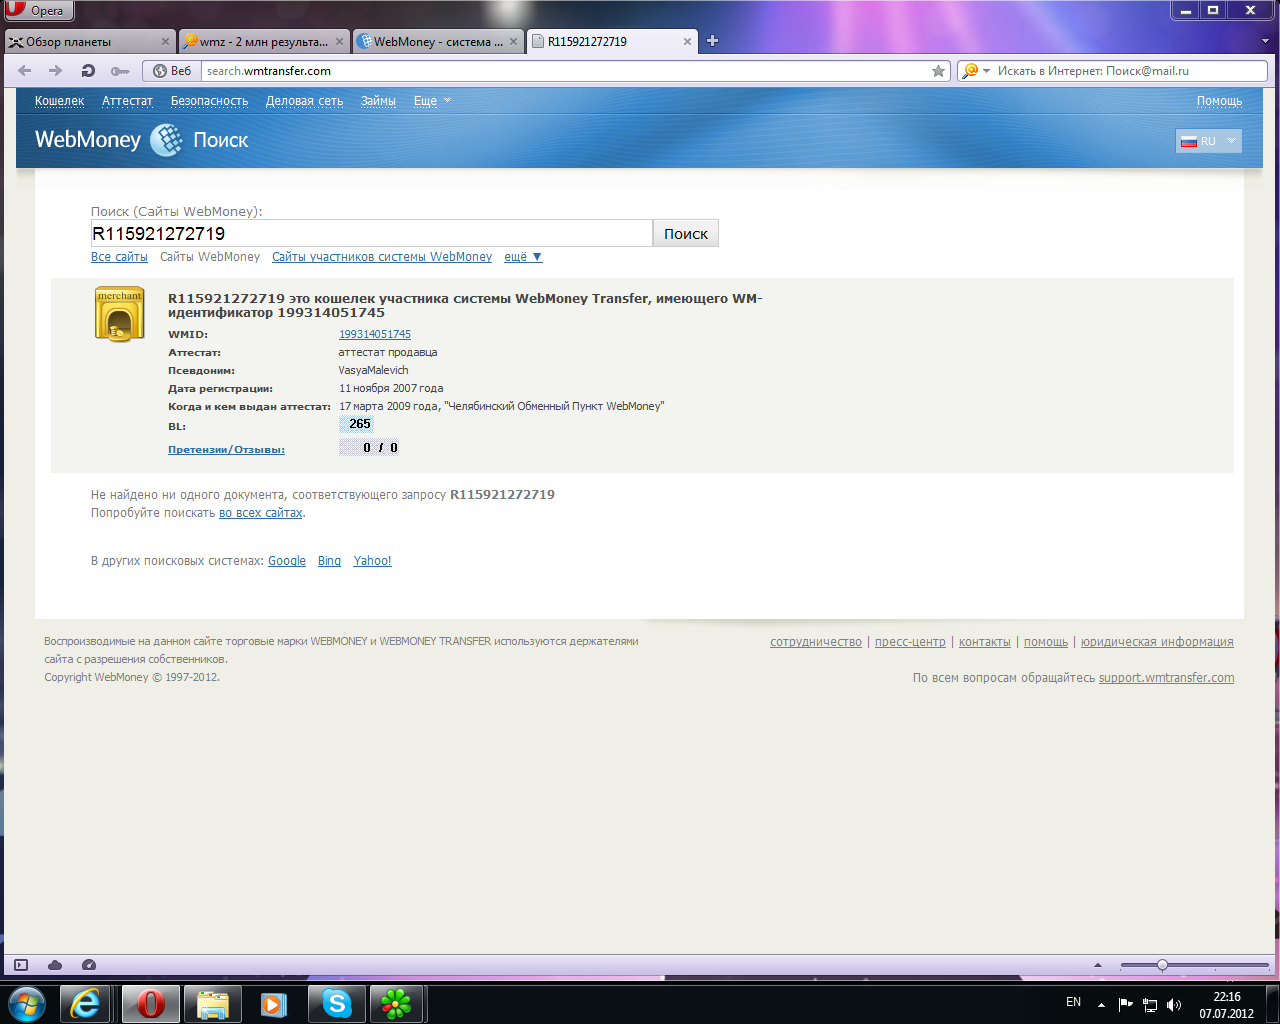Screen dimensions: 1280x1024
Task: Search the query in Bing
Action: [x=329, y=561]
